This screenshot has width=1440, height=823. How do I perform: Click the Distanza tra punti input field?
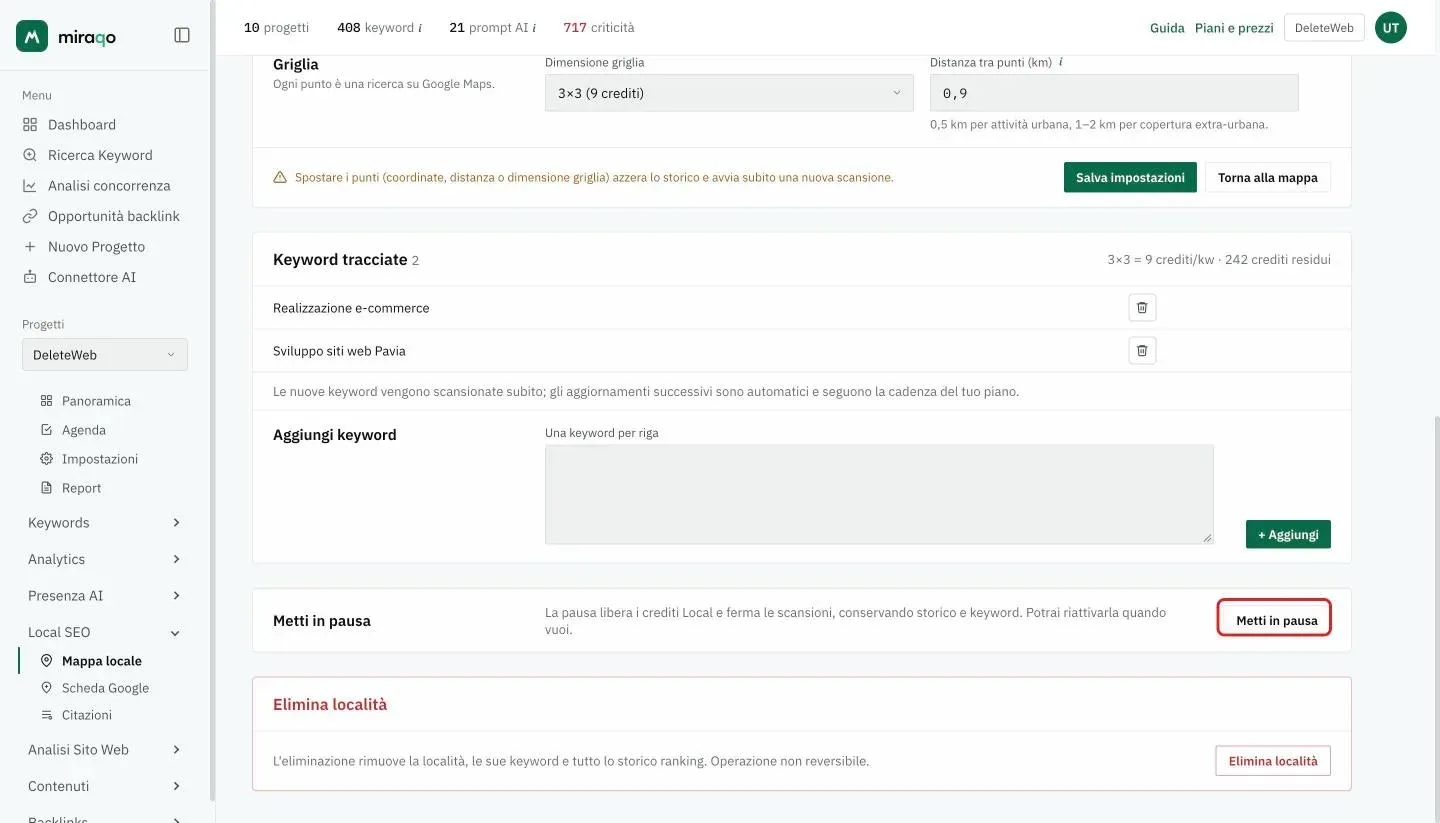pos(1114,93)
